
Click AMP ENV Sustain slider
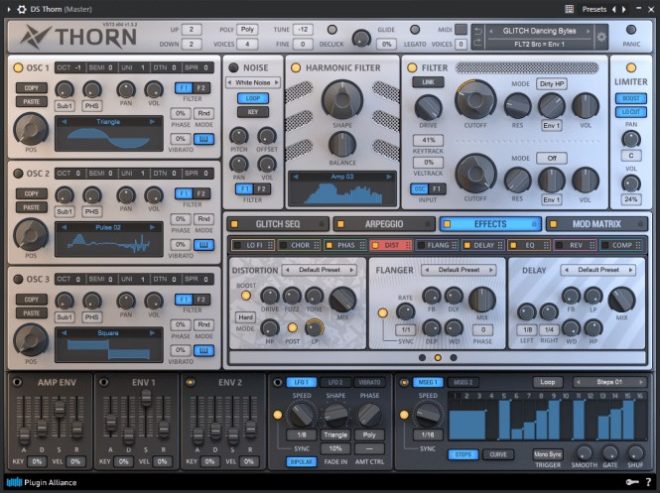pyautogui.click(x=60, y=407)
